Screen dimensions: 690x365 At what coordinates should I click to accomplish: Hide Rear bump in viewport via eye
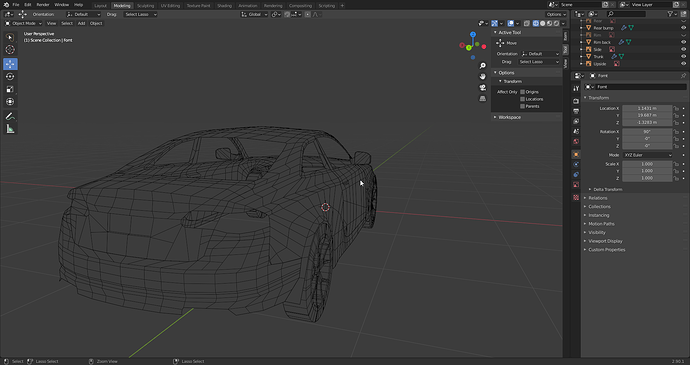click(683, 28)
